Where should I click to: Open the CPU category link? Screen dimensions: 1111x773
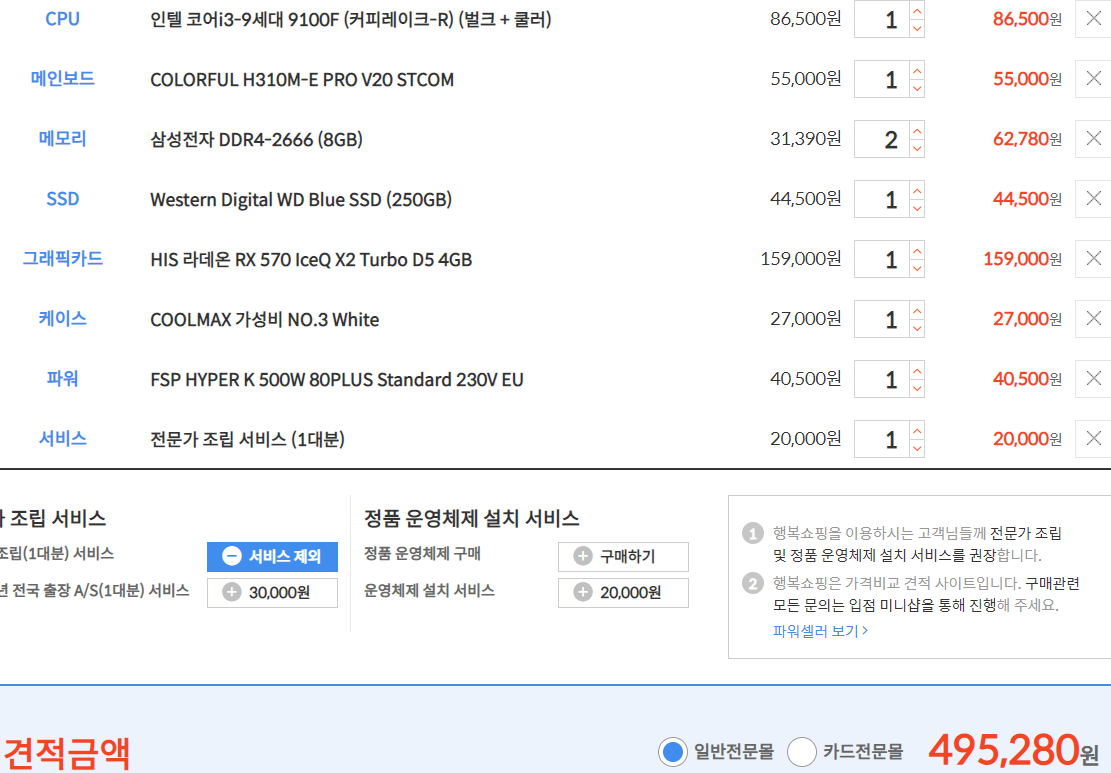[x=62, y=19]
